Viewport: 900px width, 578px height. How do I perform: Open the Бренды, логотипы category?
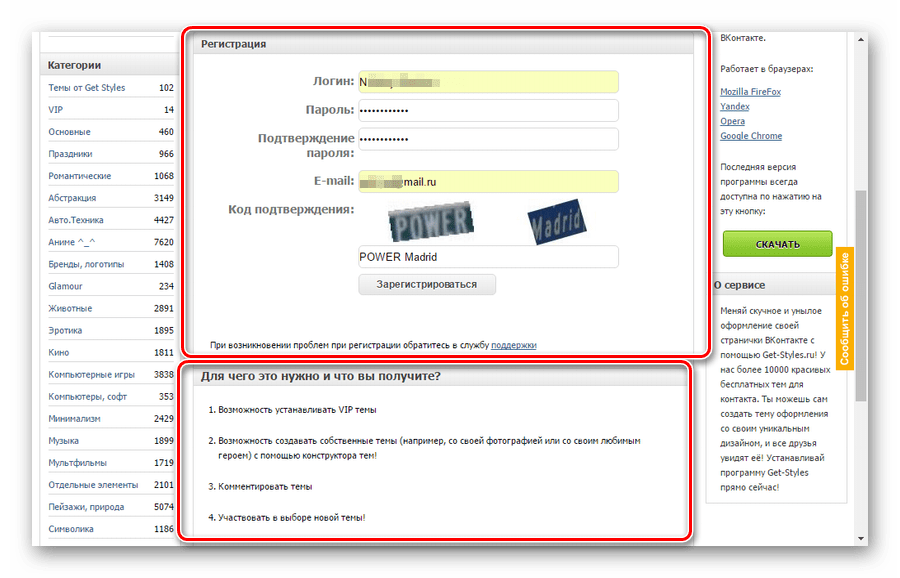(86, 264)
